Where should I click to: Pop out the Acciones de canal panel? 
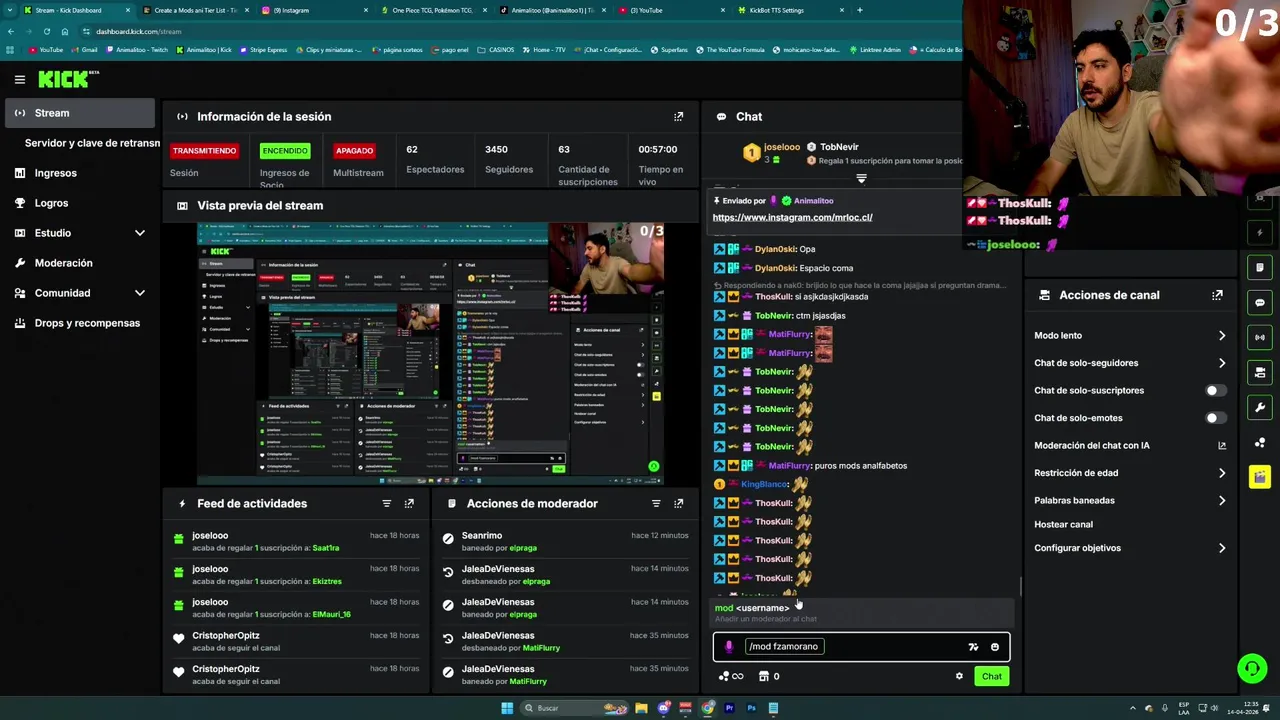click(1217, 295)
